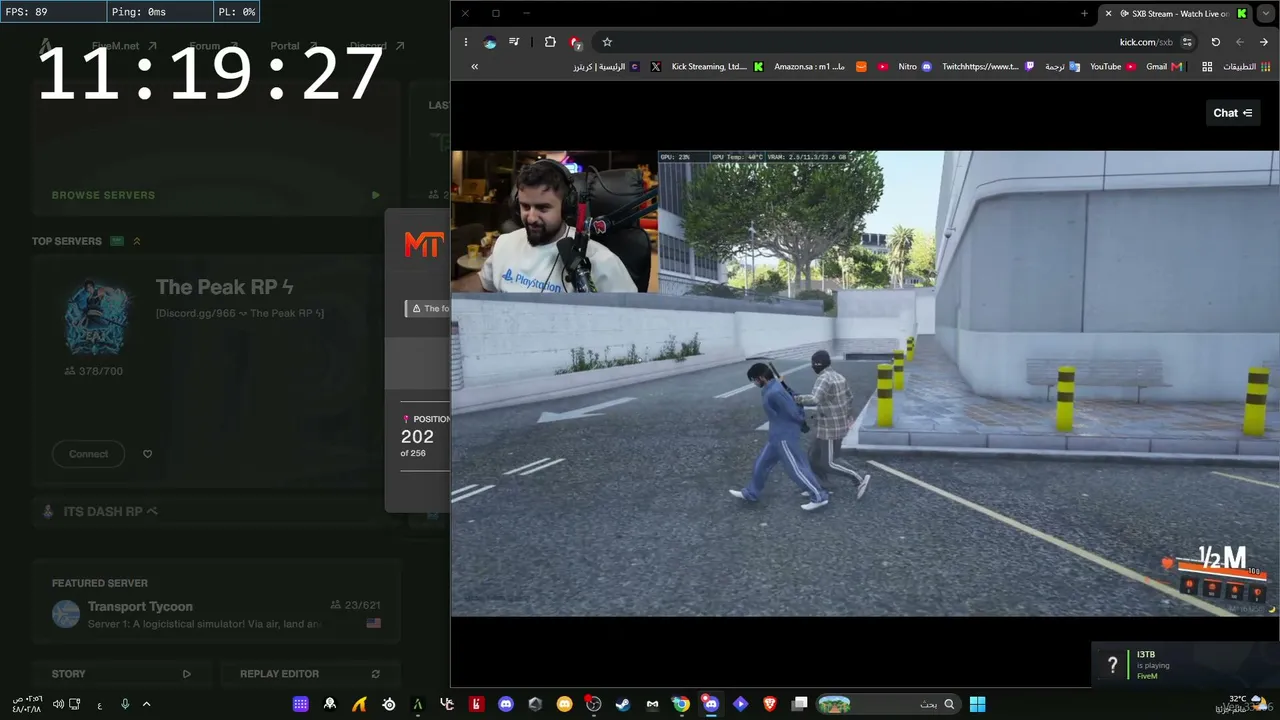
Task: Expand the tab search dropdown arrow
Action: point(1266,14)
